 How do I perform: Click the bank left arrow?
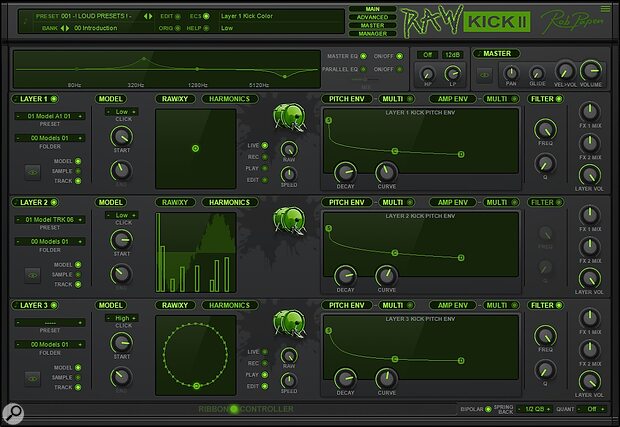click(62, 28)
